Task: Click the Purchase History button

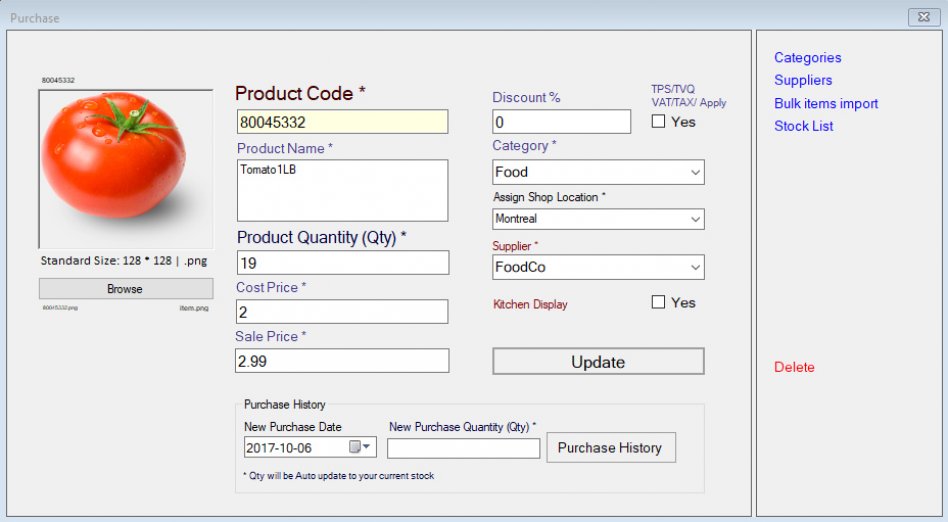Action: (611, 448)
